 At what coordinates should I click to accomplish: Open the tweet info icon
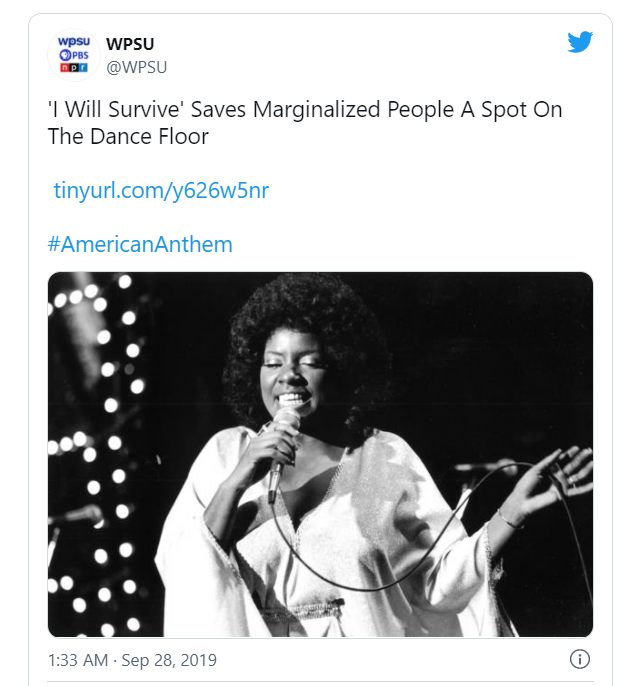579,659
